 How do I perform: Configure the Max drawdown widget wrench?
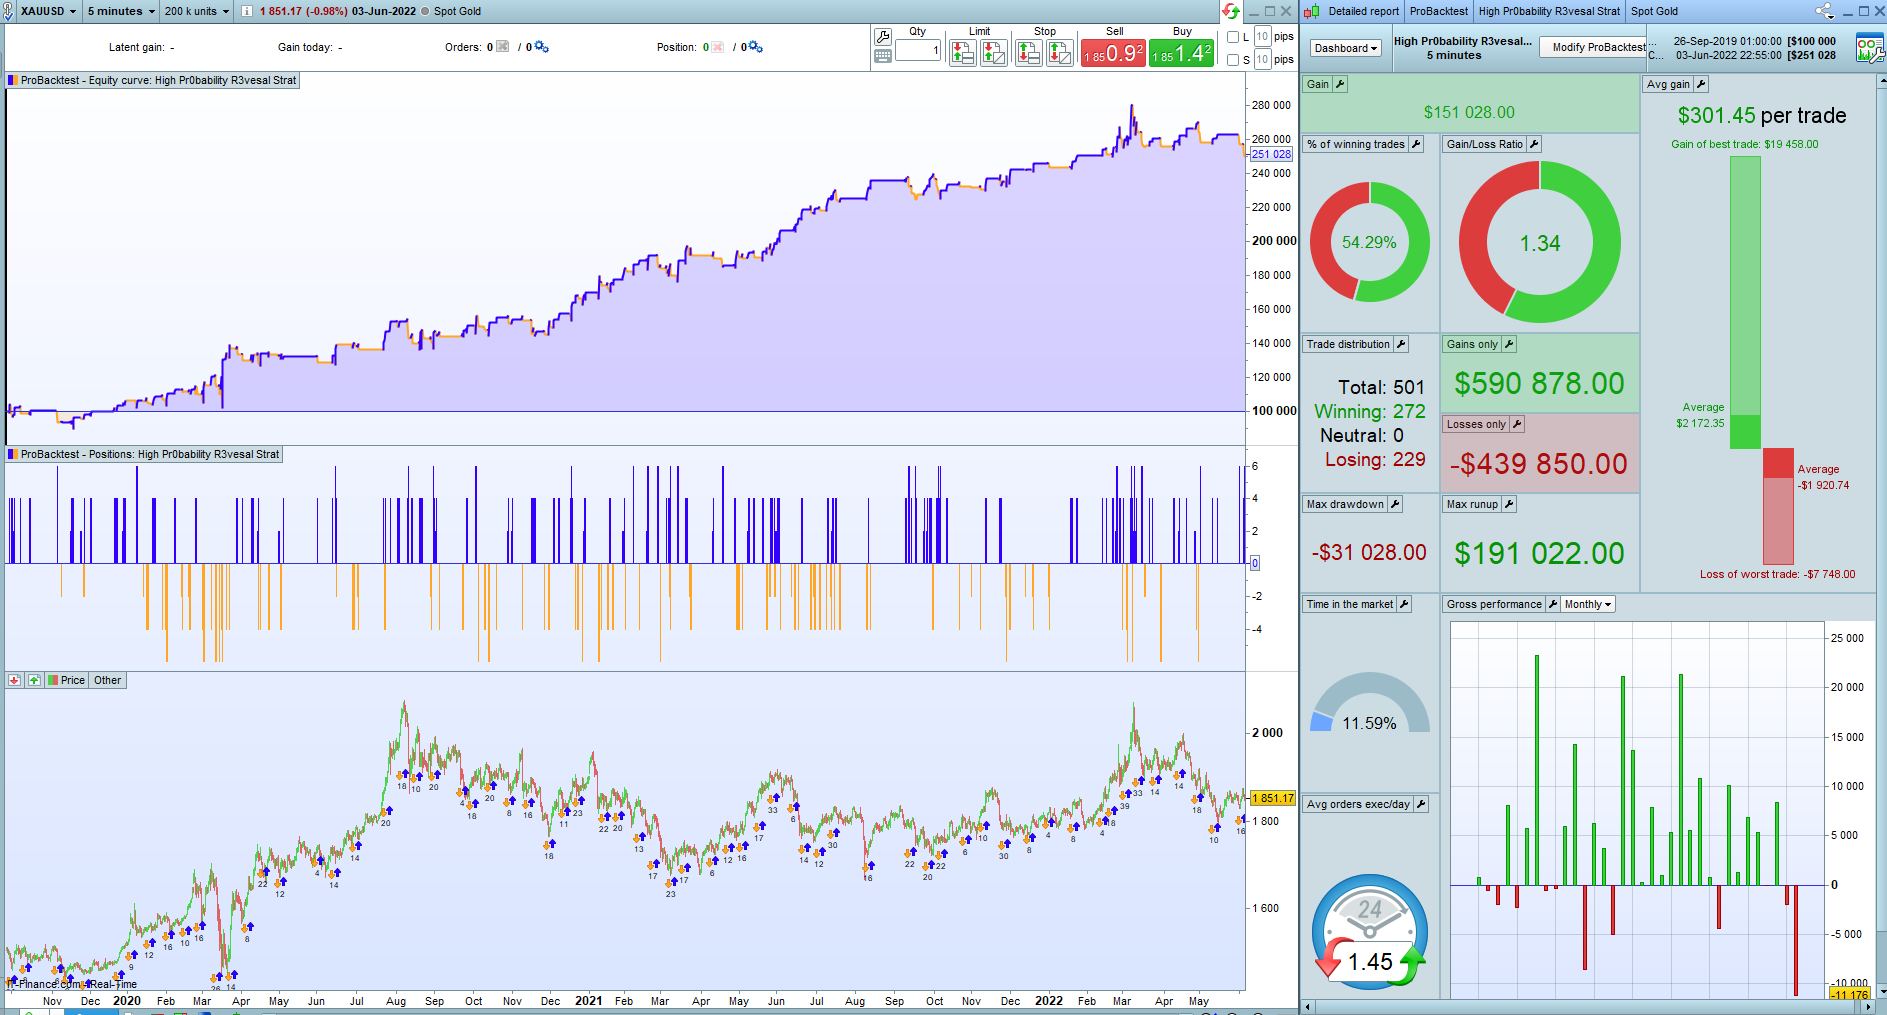[1395, 504]
